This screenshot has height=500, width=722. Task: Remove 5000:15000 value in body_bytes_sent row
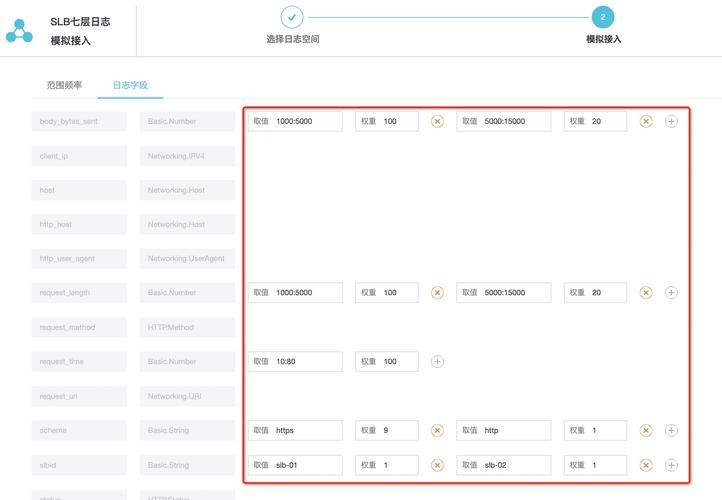pyautogui.click(x=646, y=121)
